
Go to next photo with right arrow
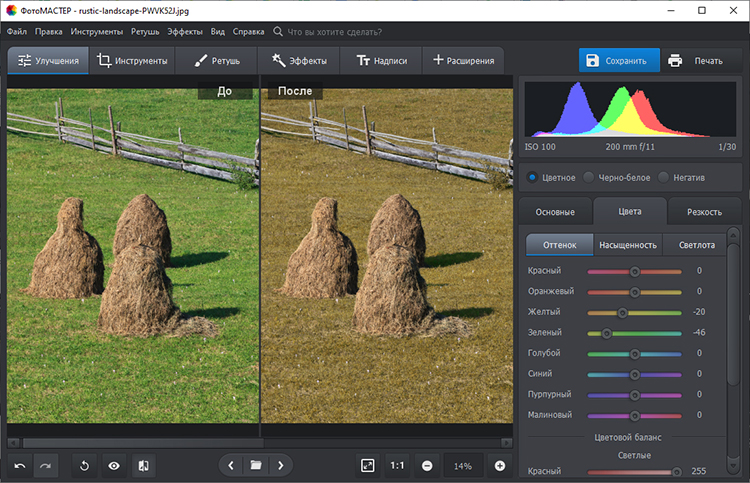tap(281, 465)
